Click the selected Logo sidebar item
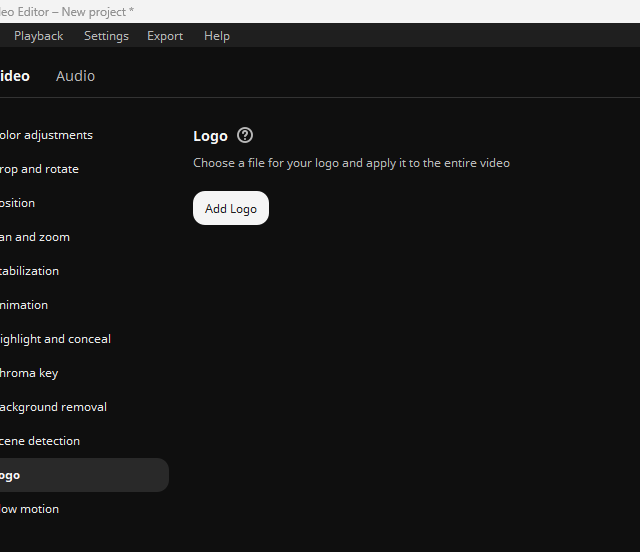This screenshot has width=640, height=552. coord(60,475)
